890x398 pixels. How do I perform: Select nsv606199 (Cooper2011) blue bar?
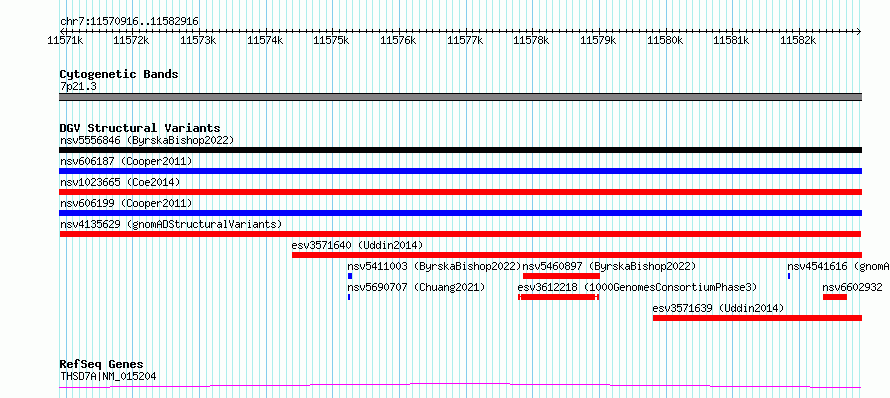pyautogui.click(x=460, y=213)
